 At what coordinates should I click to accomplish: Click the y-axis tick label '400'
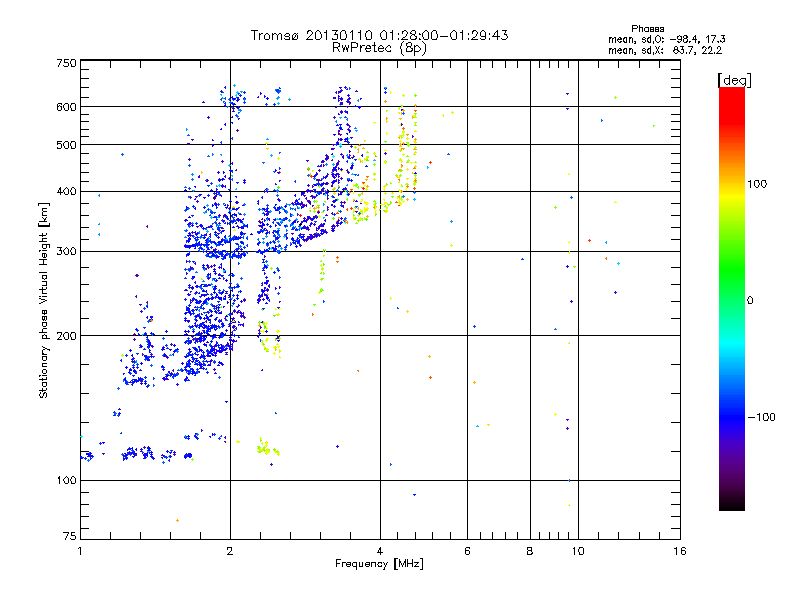click(66, 191)
